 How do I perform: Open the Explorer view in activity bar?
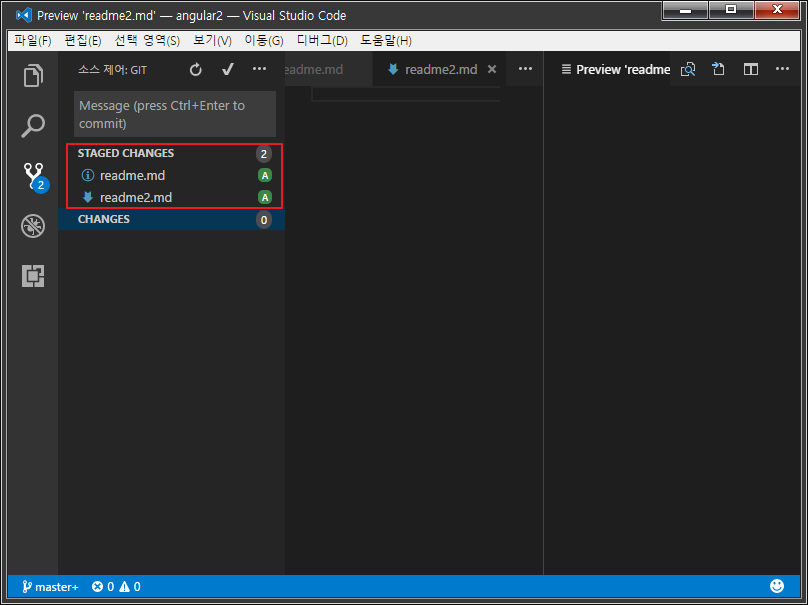click(x=33, y=76)
